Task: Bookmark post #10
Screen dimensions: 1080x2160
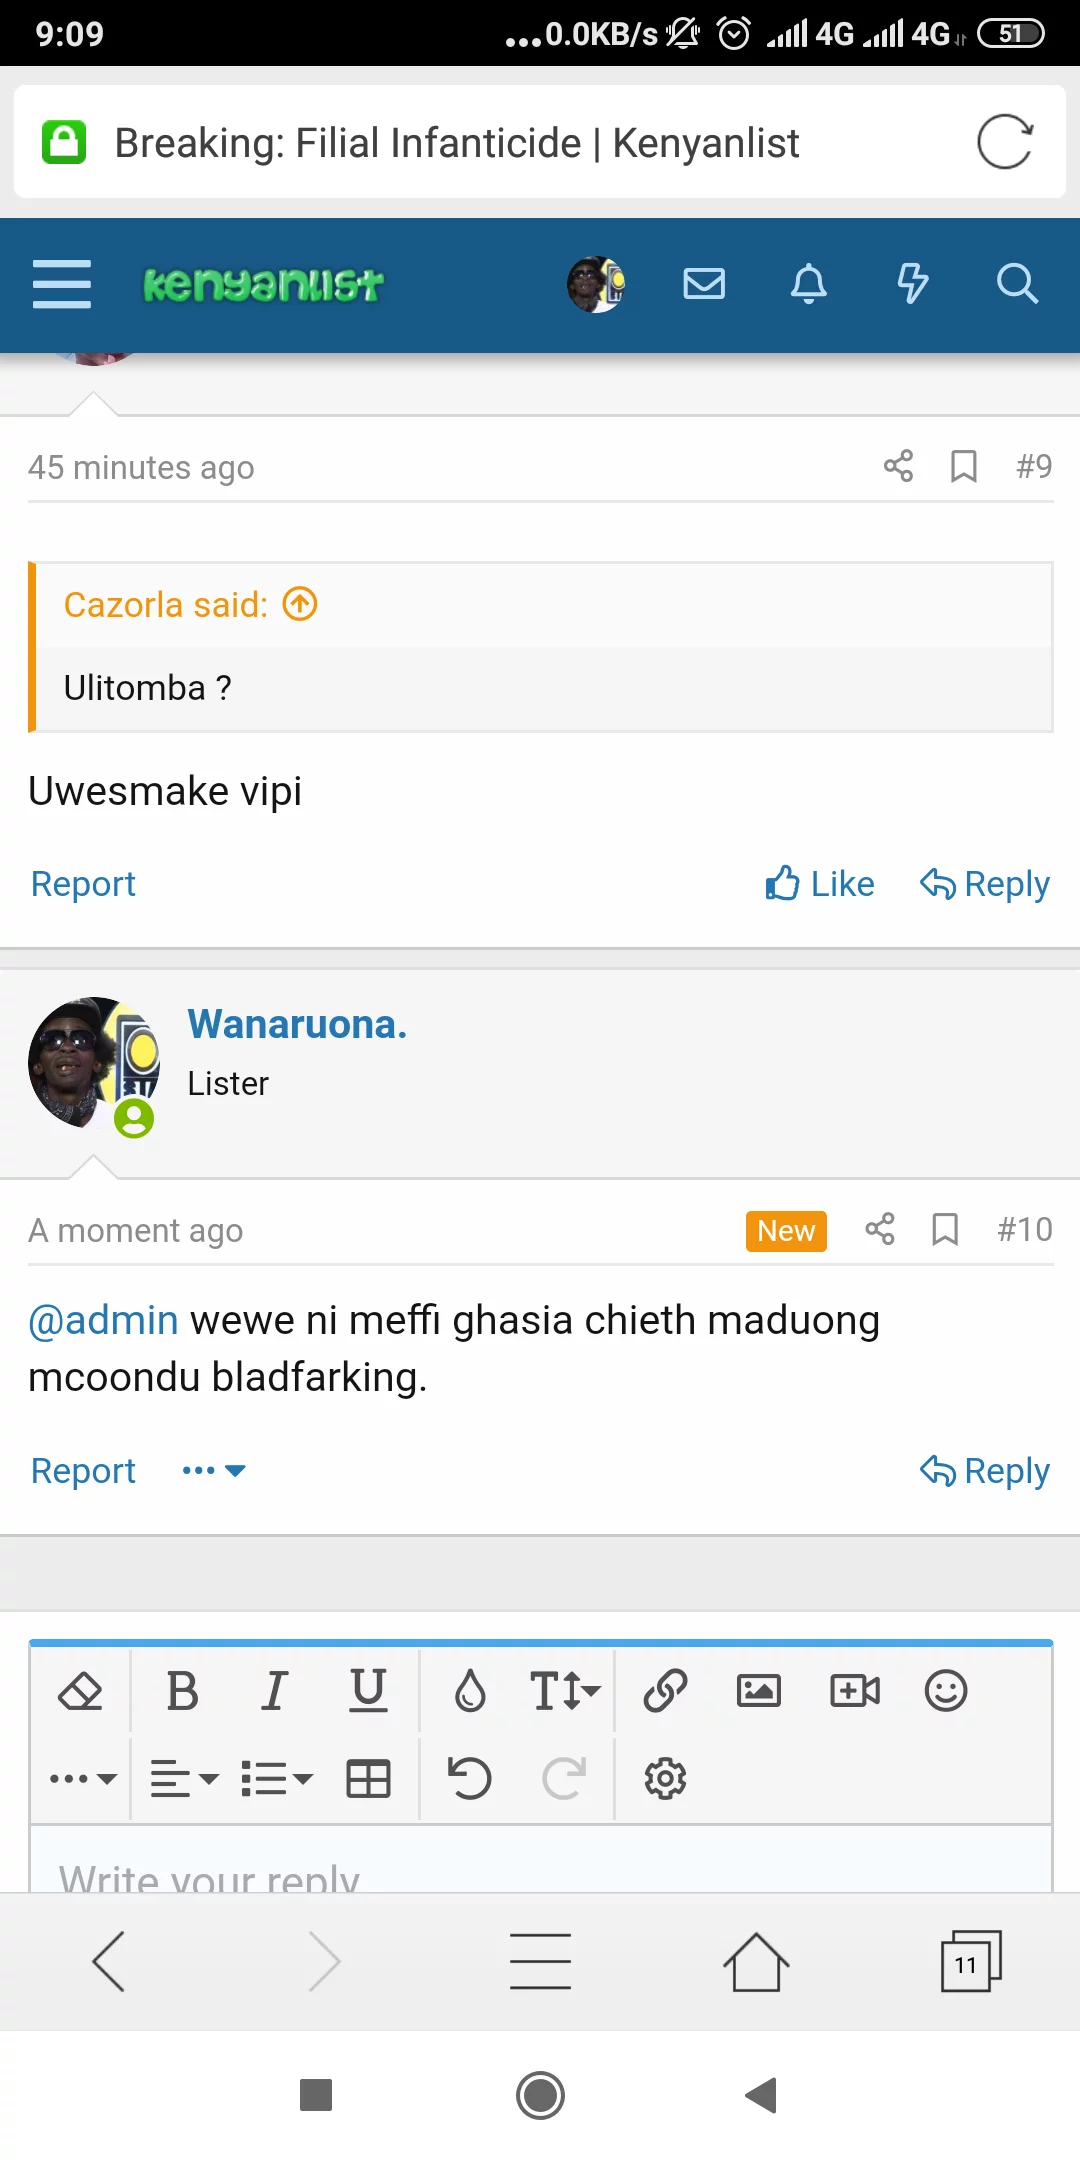Action: 944,1229
